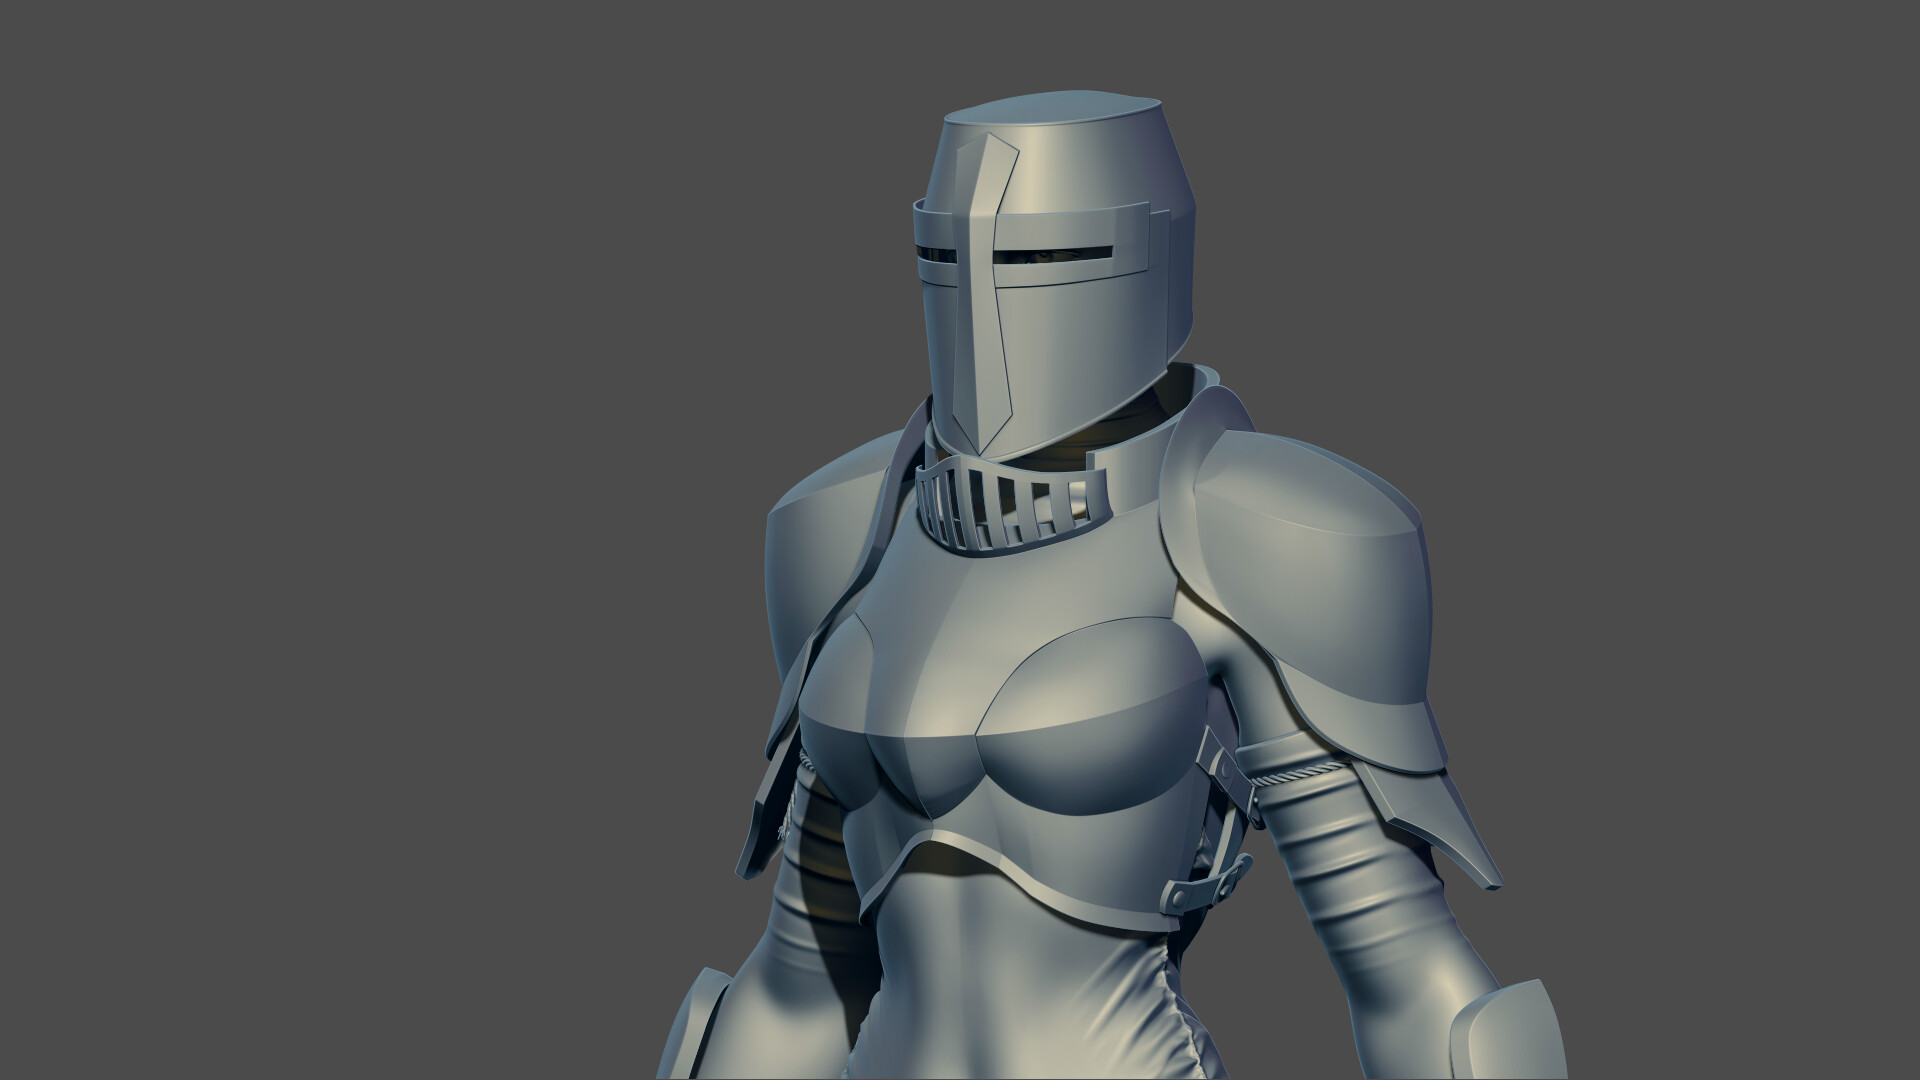Select the ribbed arm bracer
1920x1080 pixels.
coord(1330,860)
